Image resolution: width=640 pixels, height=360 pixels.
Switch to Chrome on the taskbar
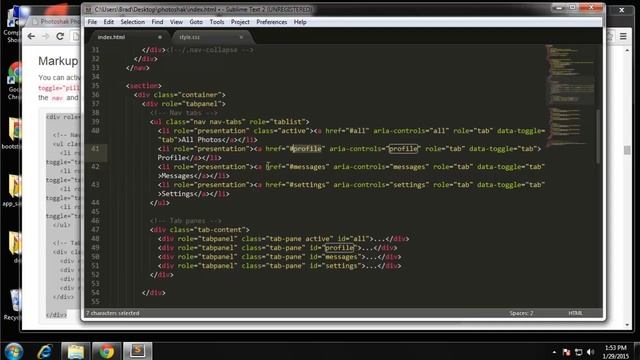click(x=106, y=351)
